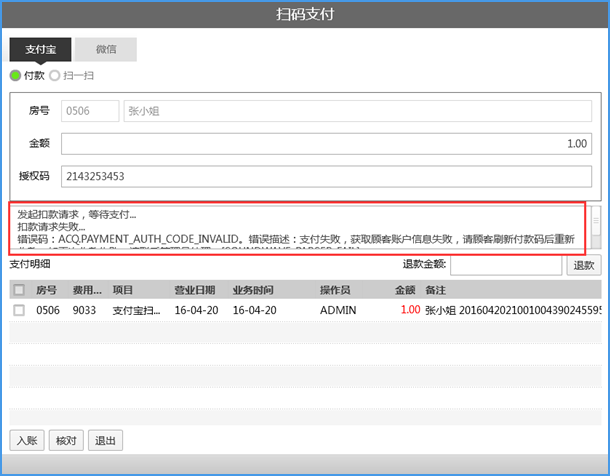Screen dimensions: 610x476
Task: Select the 9033 fee code cell
Action: pyautogui.click(x=84, y=310)
